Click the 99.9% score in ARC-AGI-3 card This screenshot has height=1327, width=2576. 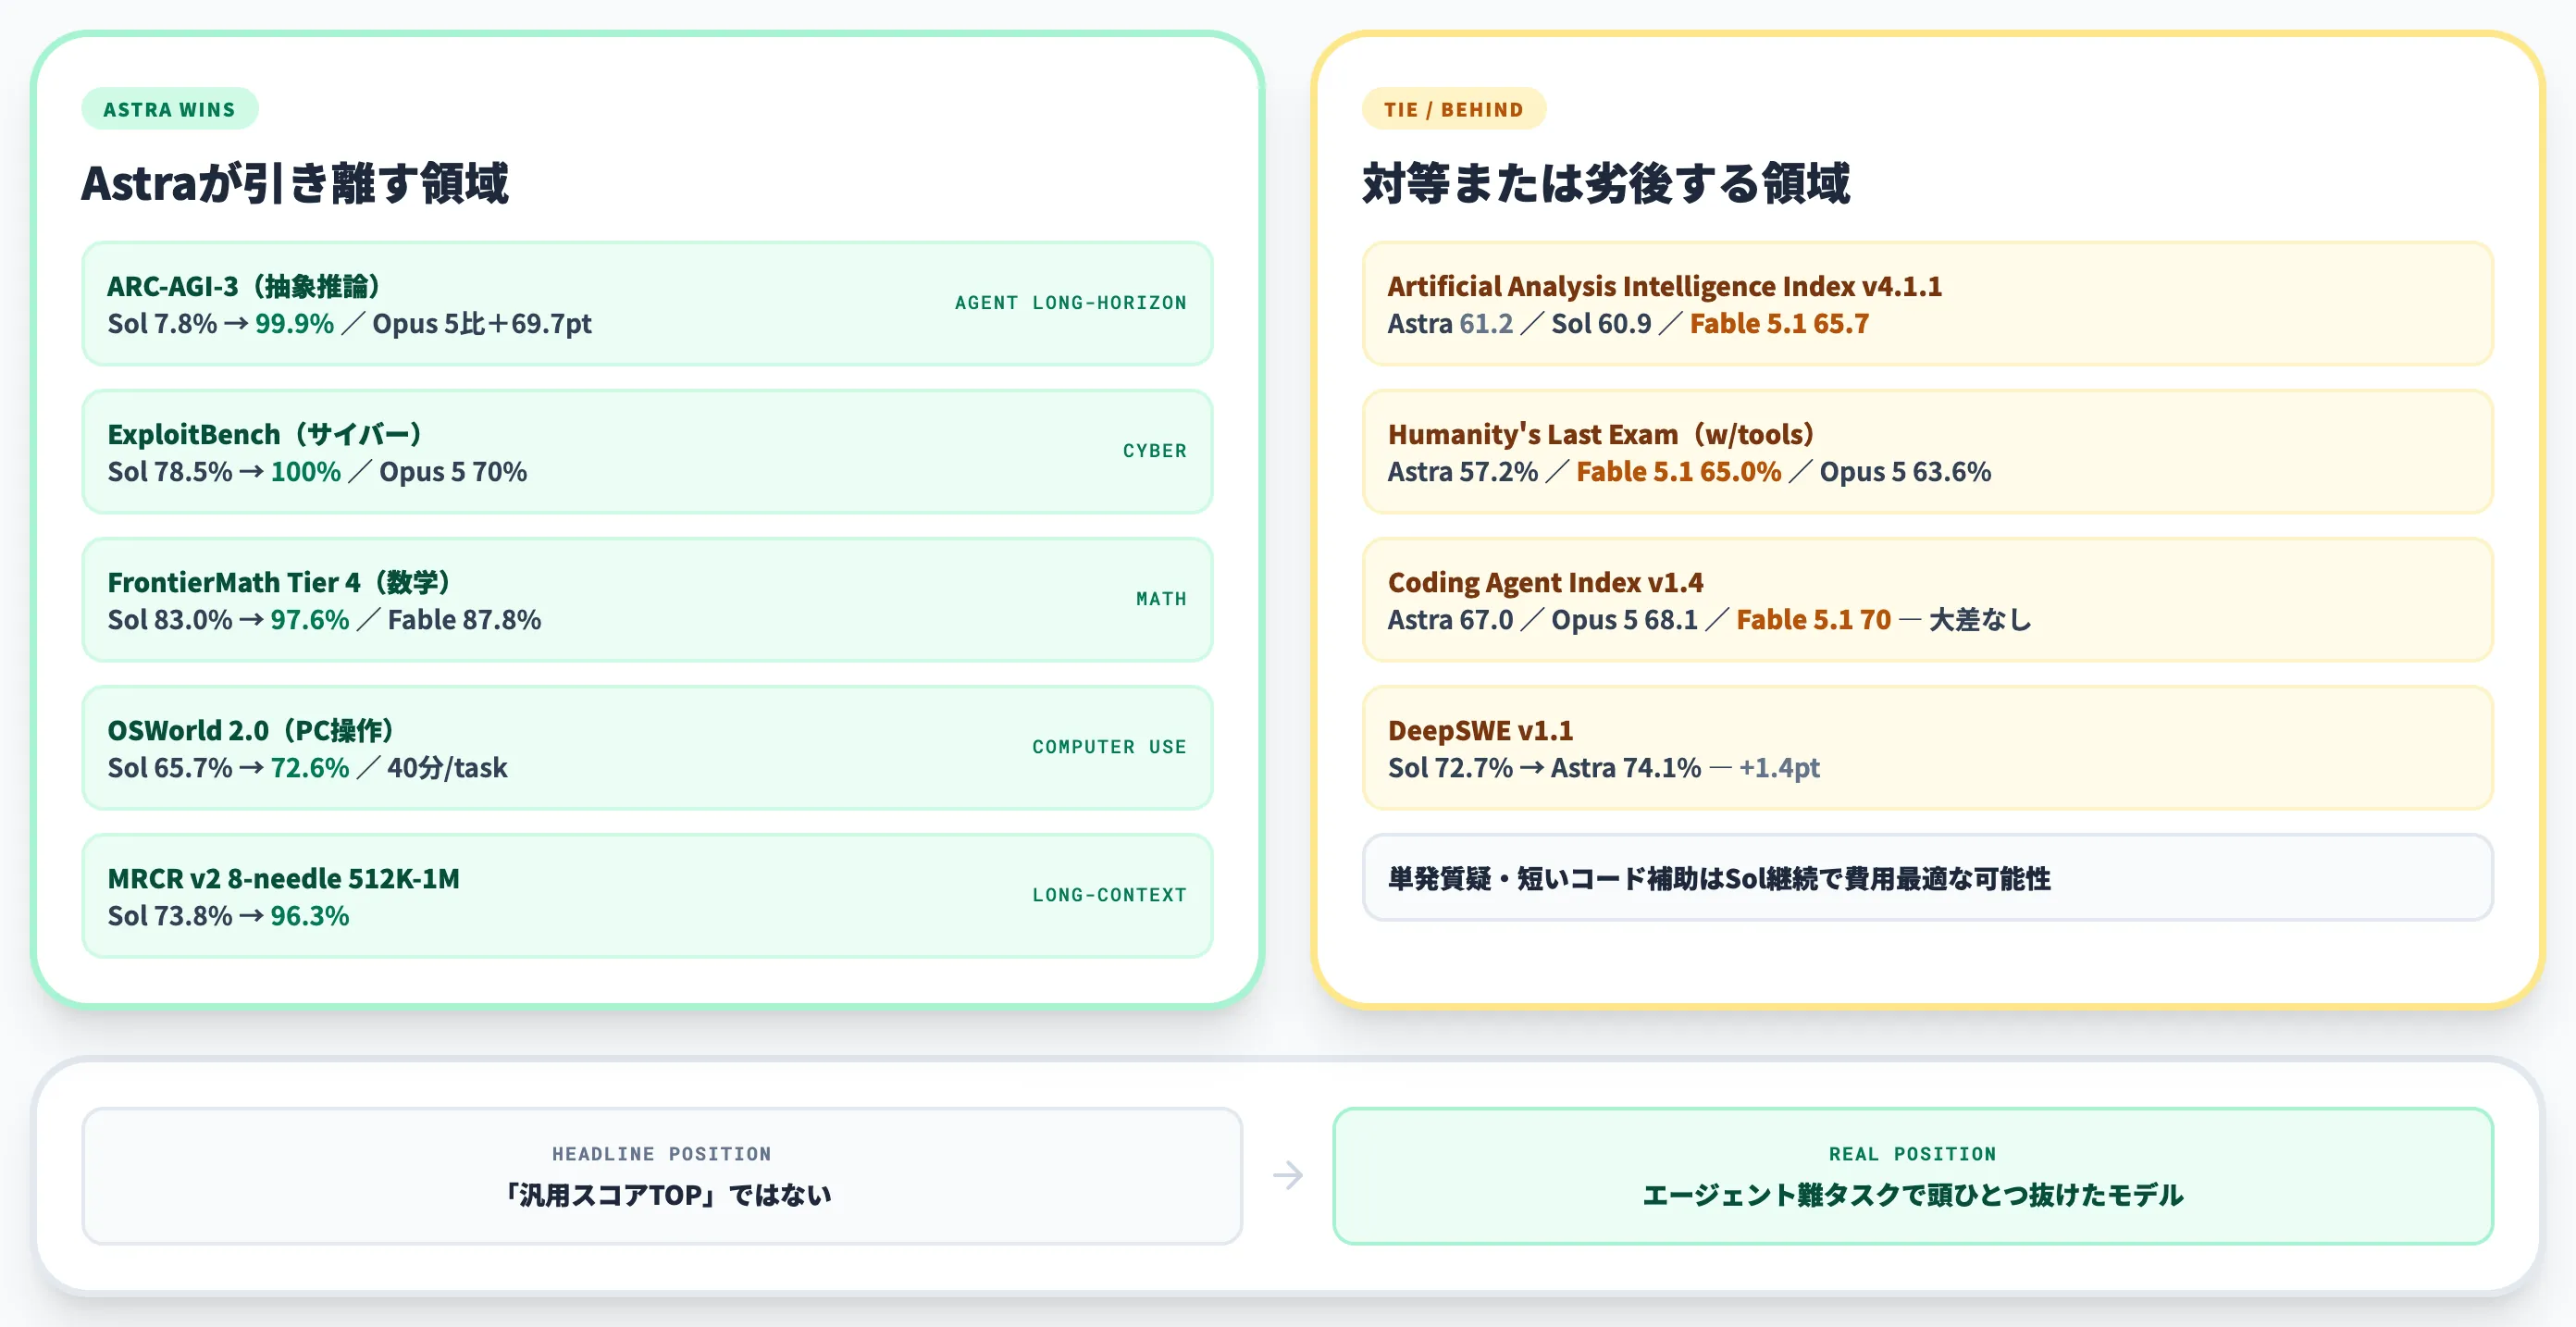click(294, 324)
